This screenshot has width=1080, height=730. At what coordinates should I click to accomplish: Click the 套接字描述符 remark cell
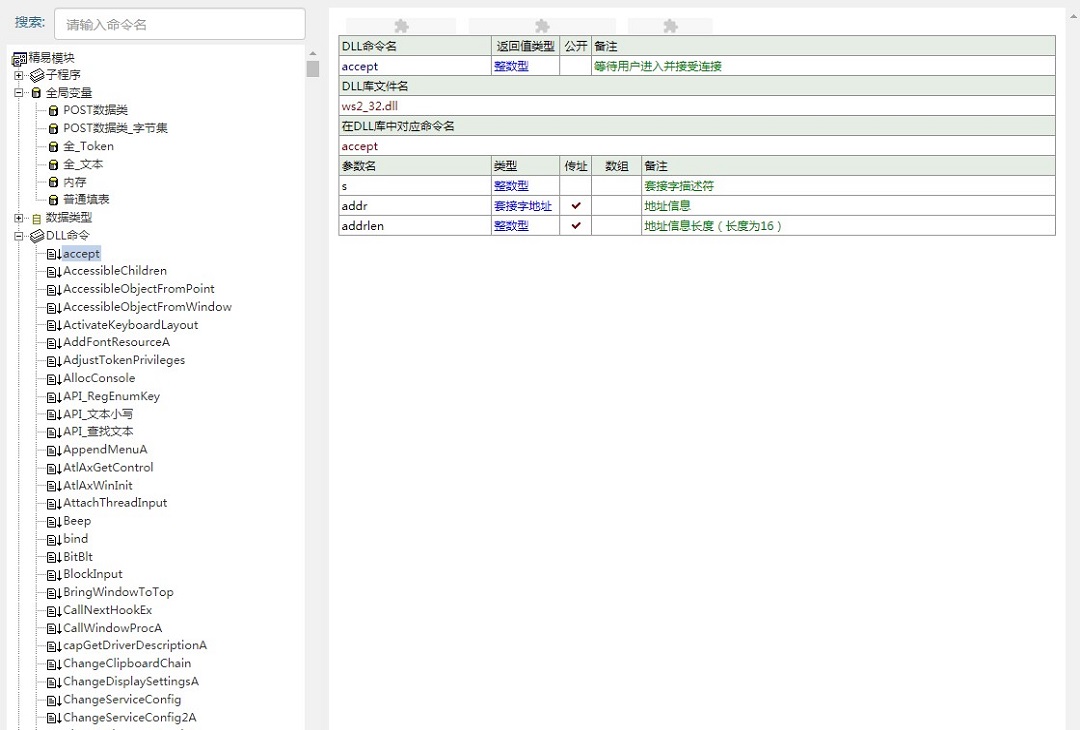pos(849,186)
